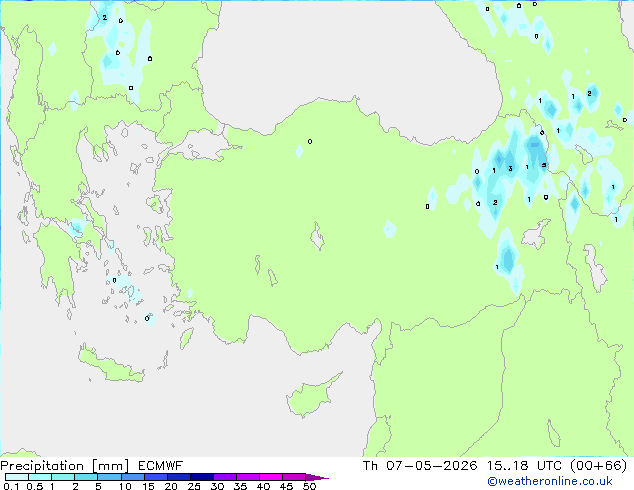Click the legend label '0.5'

click(x=35, y=486)
